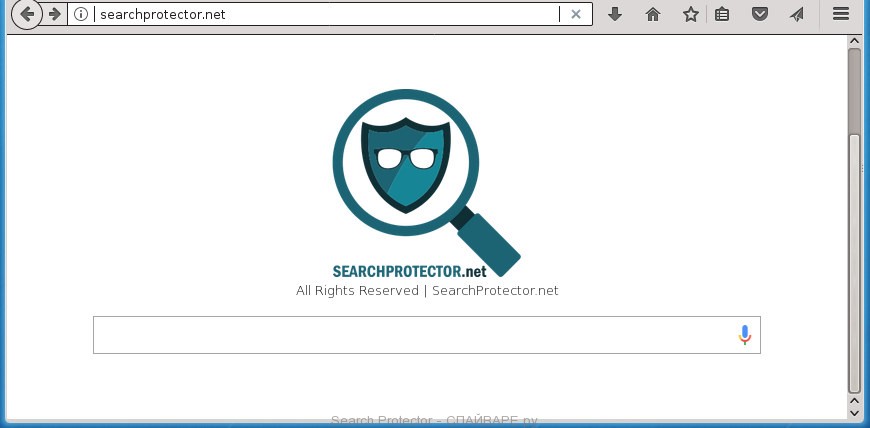This screenshot has width=870, height=428.
Task: Click the scrollbar down arrow
Action: point(854,412)
